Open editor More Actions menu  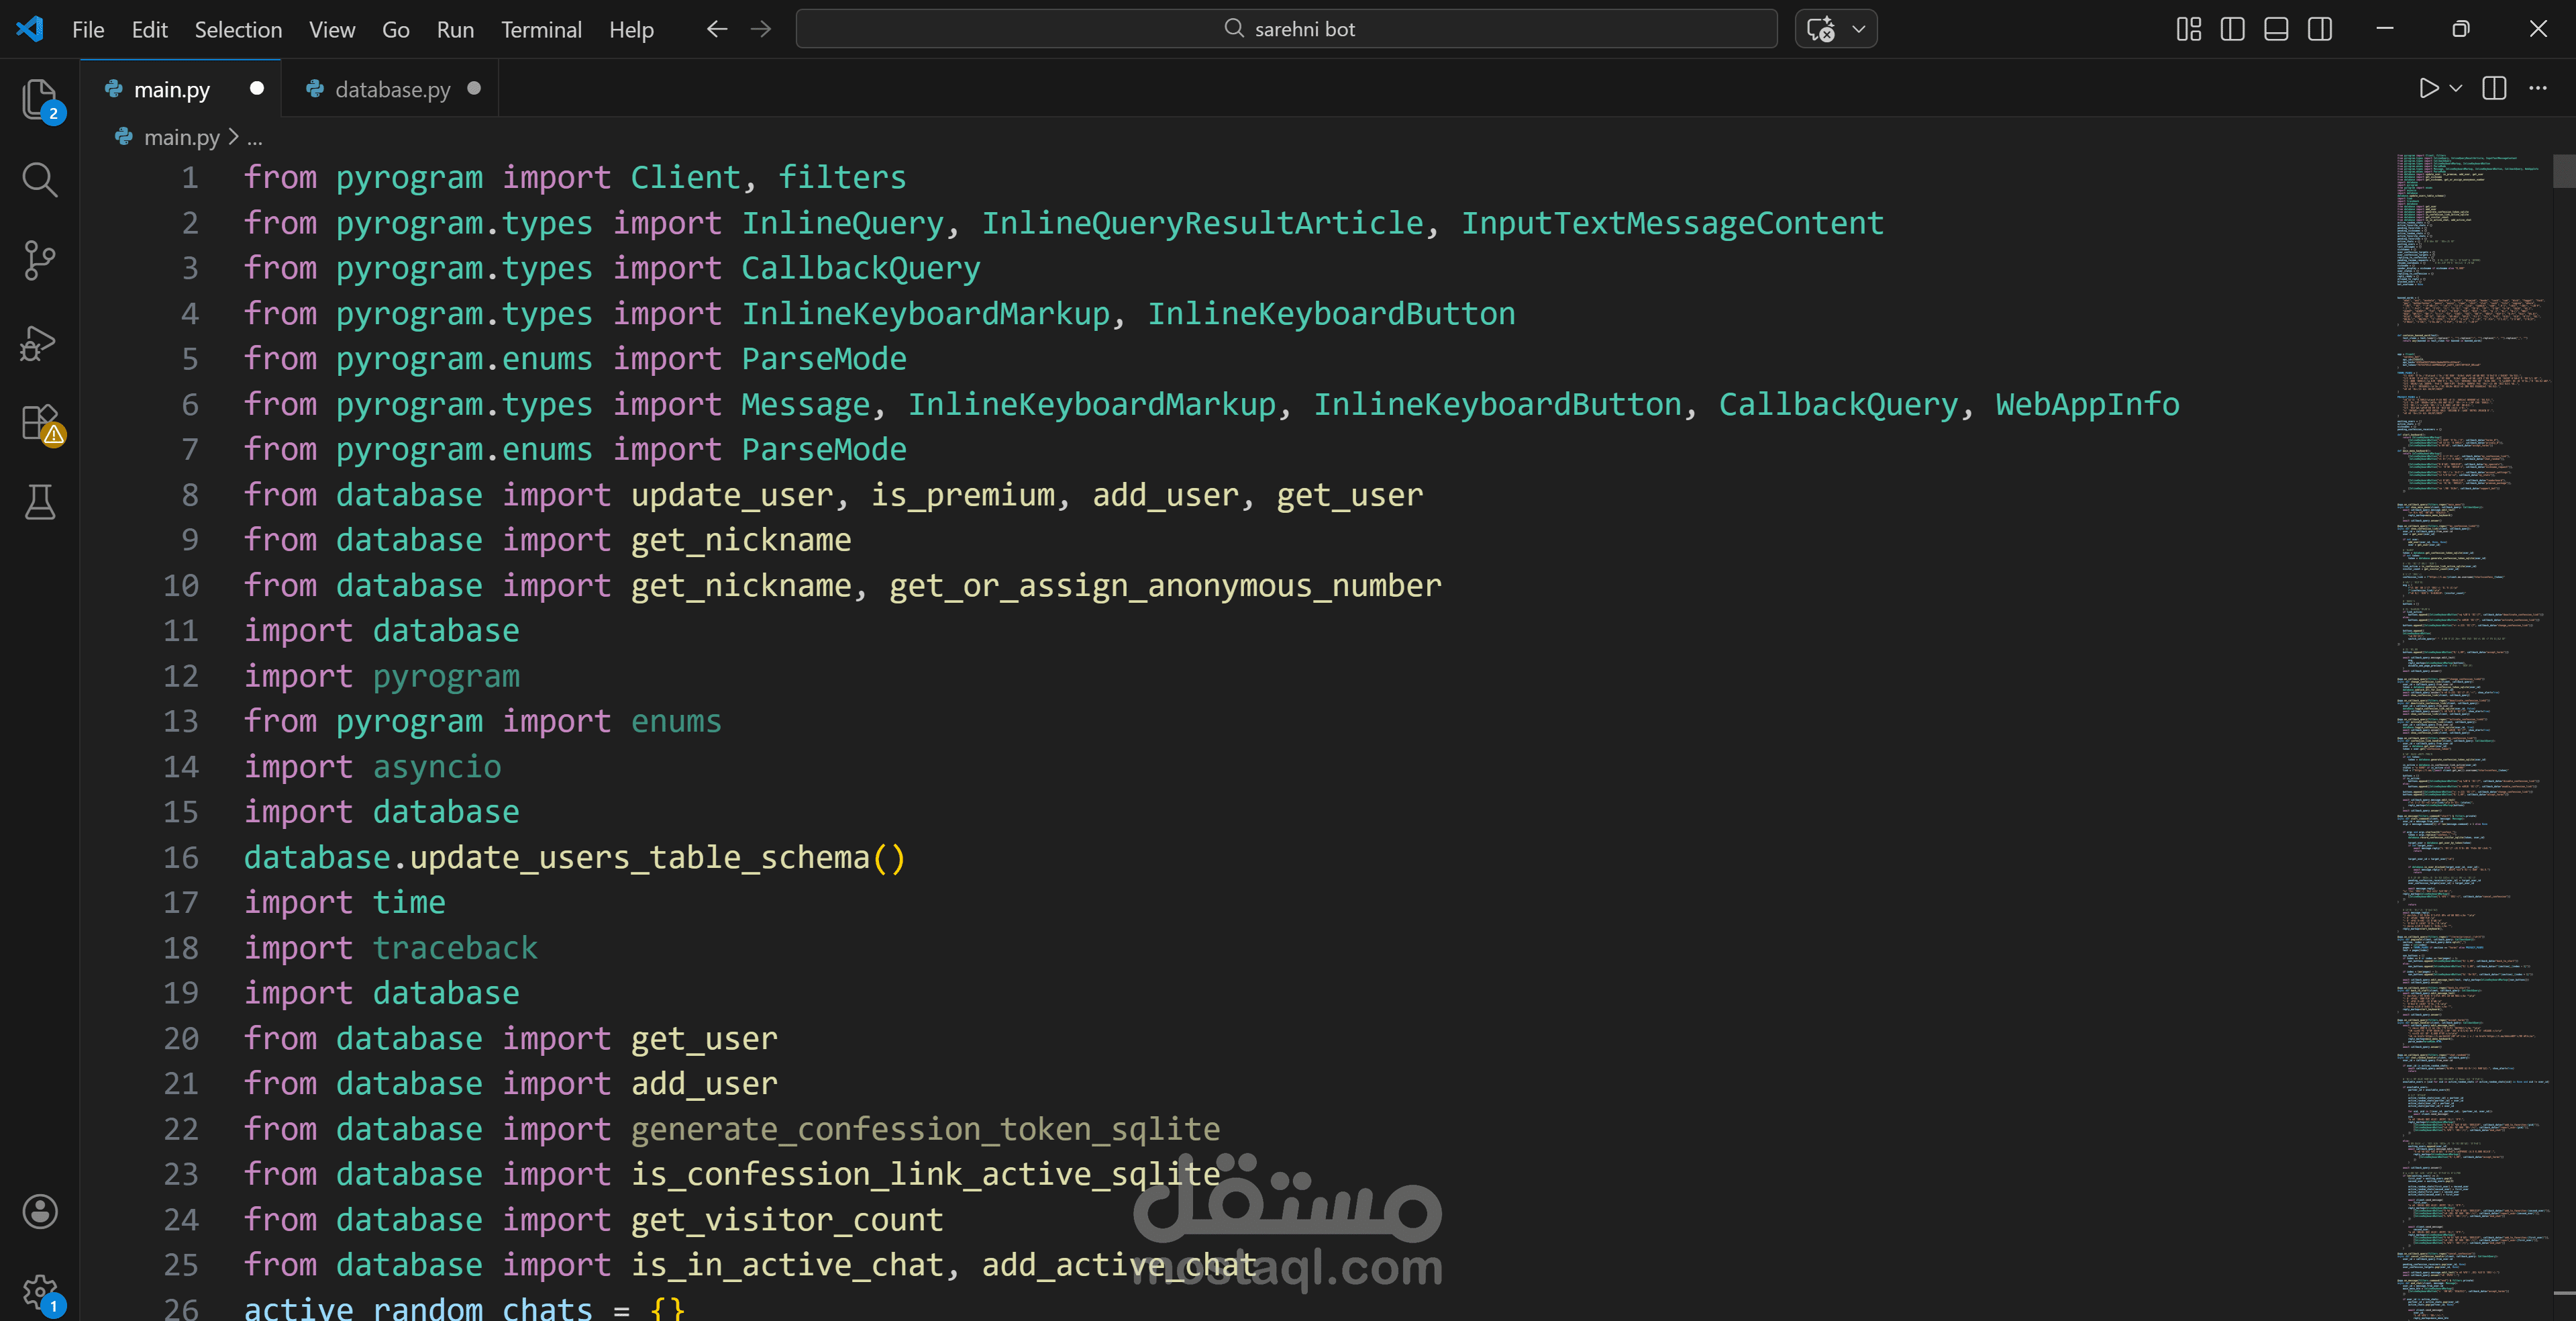click(2538, 89)
